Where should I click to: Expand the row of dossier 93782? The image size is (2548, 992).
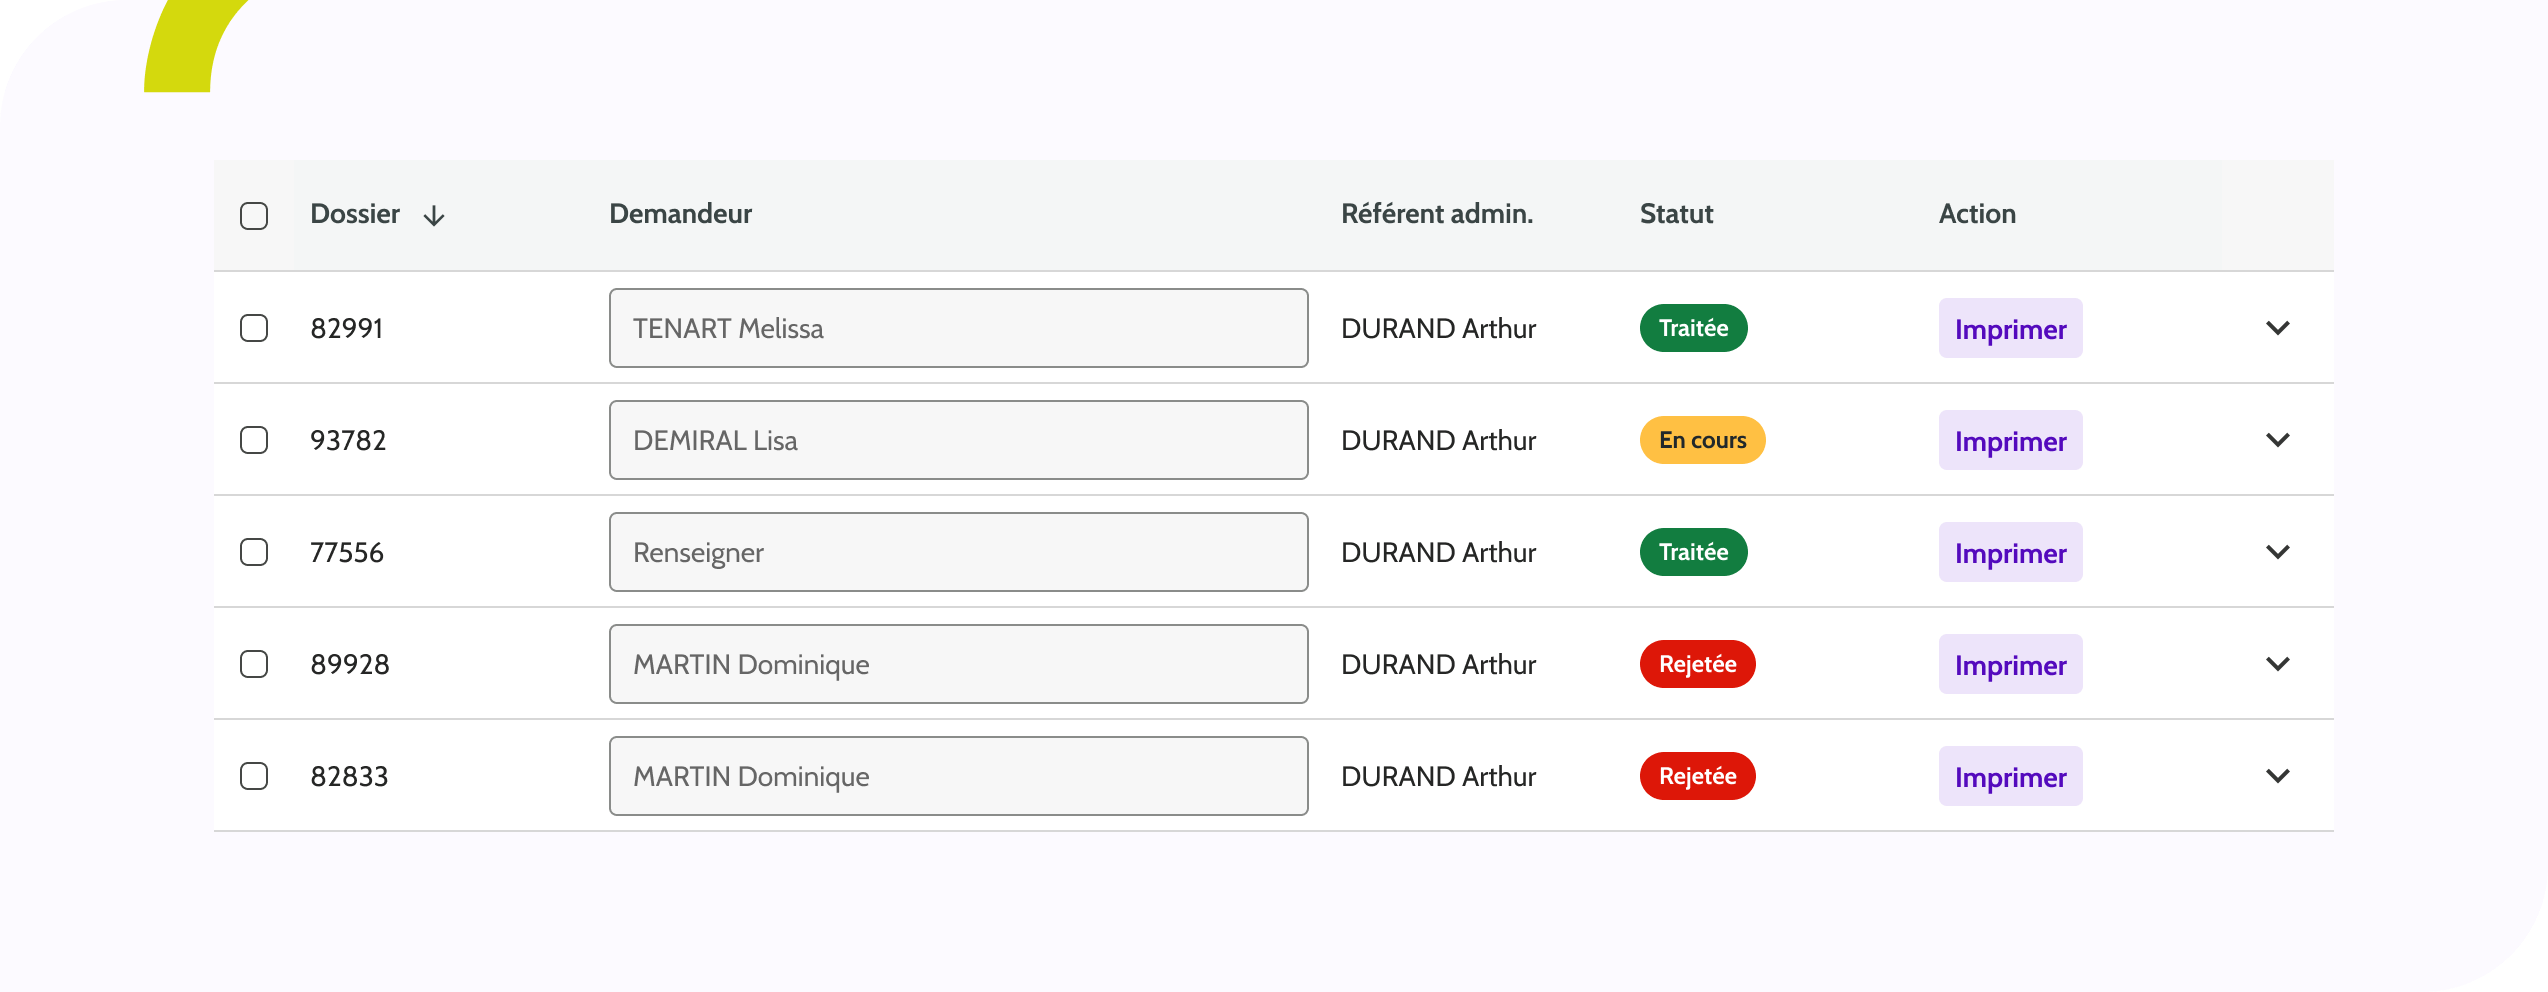click(x=2278, y=440)
